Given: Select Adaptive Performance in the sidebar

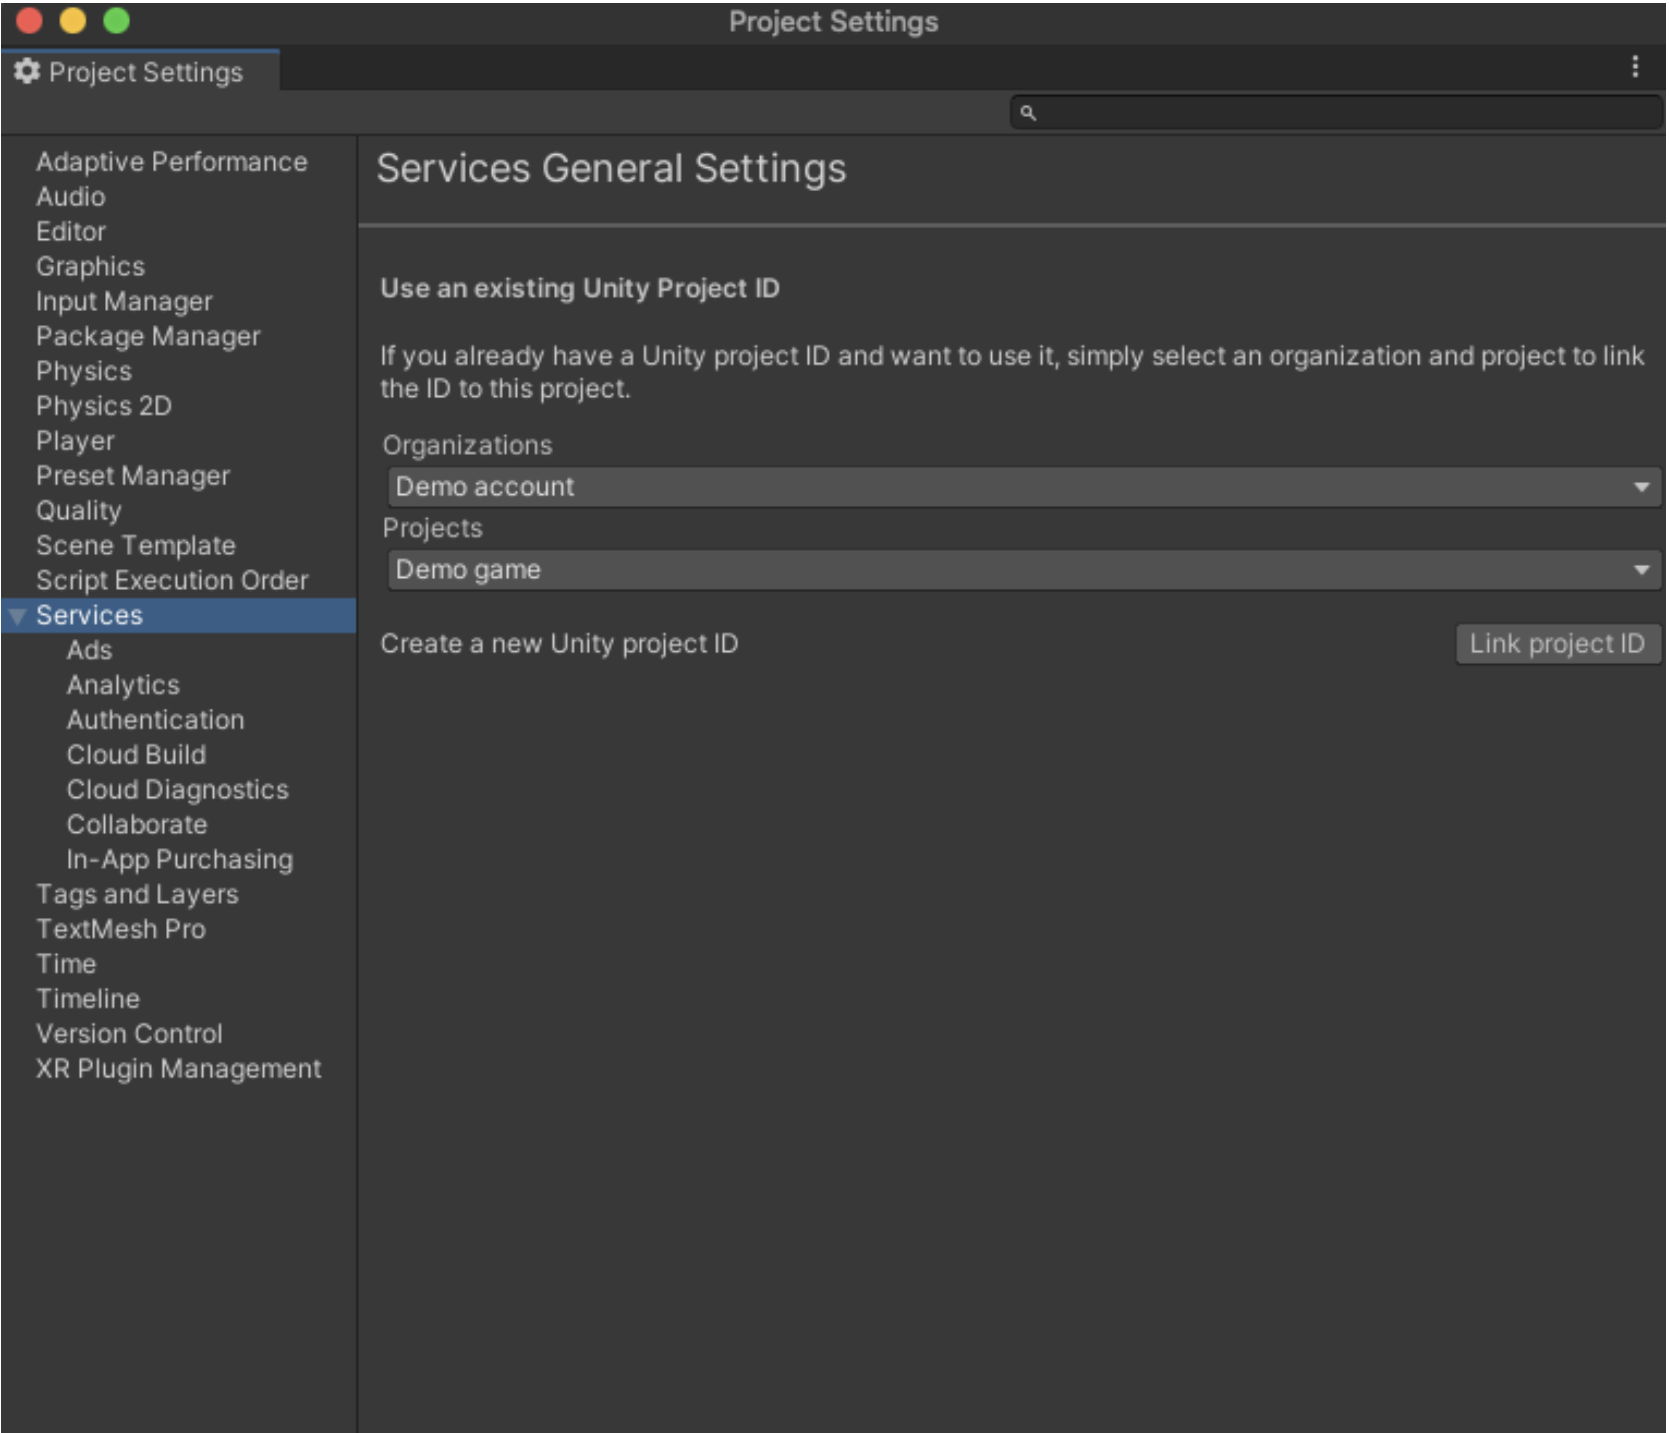Looking at the screenshot, I should [x=171, y=162].
